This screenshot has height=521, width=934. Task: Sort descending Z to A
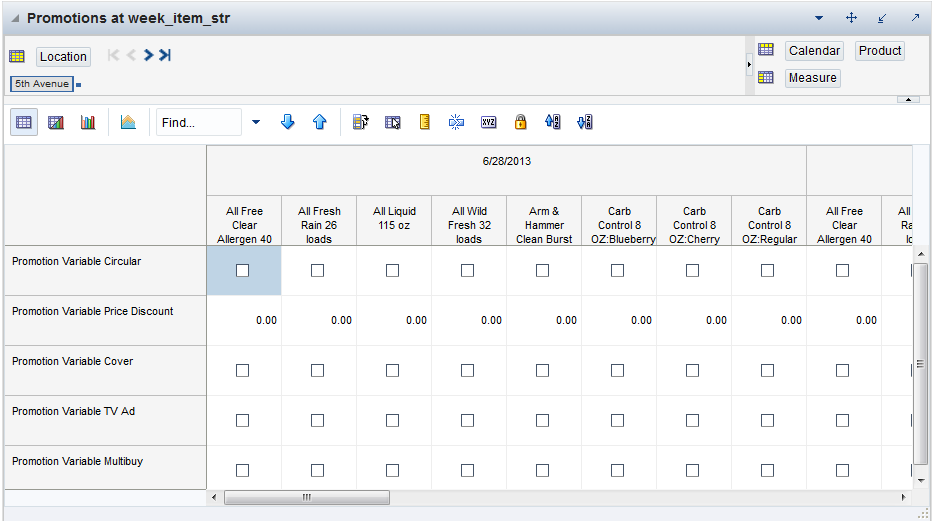585,123
